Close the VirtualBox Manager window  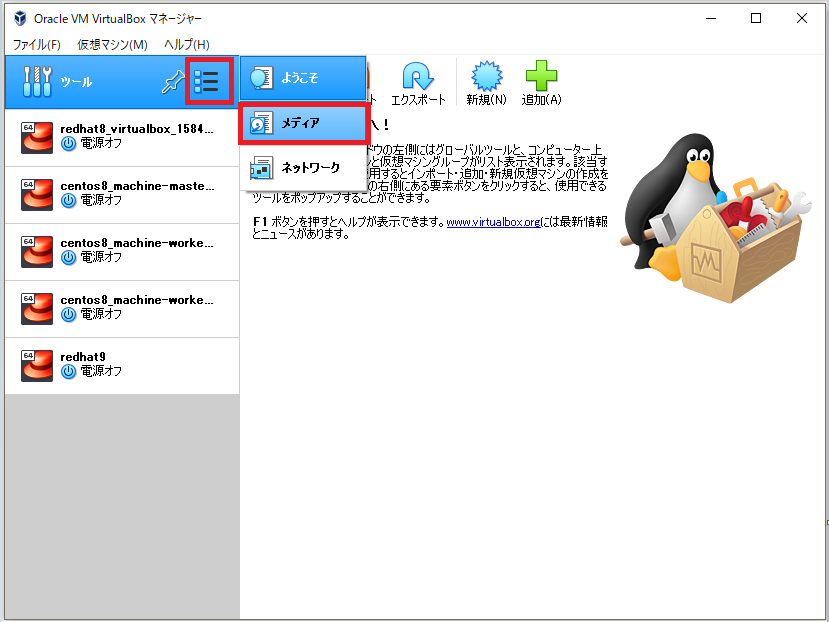tap(802, 18)
